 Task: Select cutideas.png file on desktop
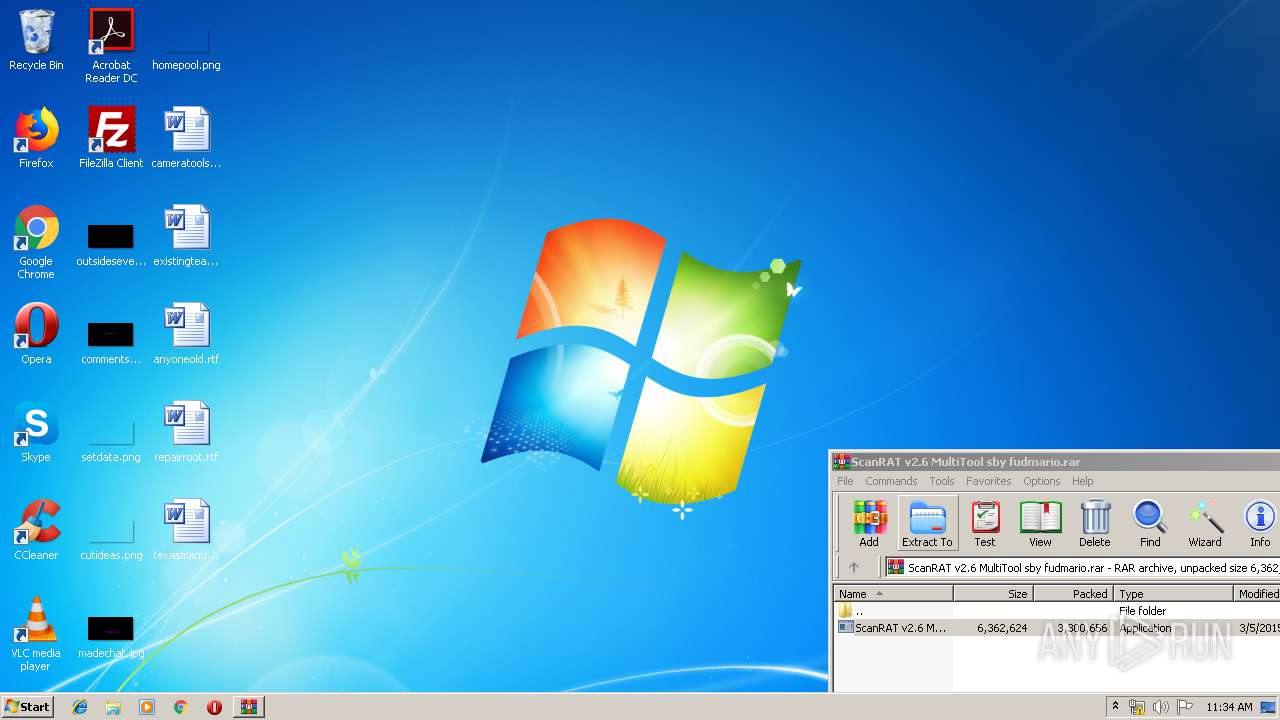coord(111,538)
